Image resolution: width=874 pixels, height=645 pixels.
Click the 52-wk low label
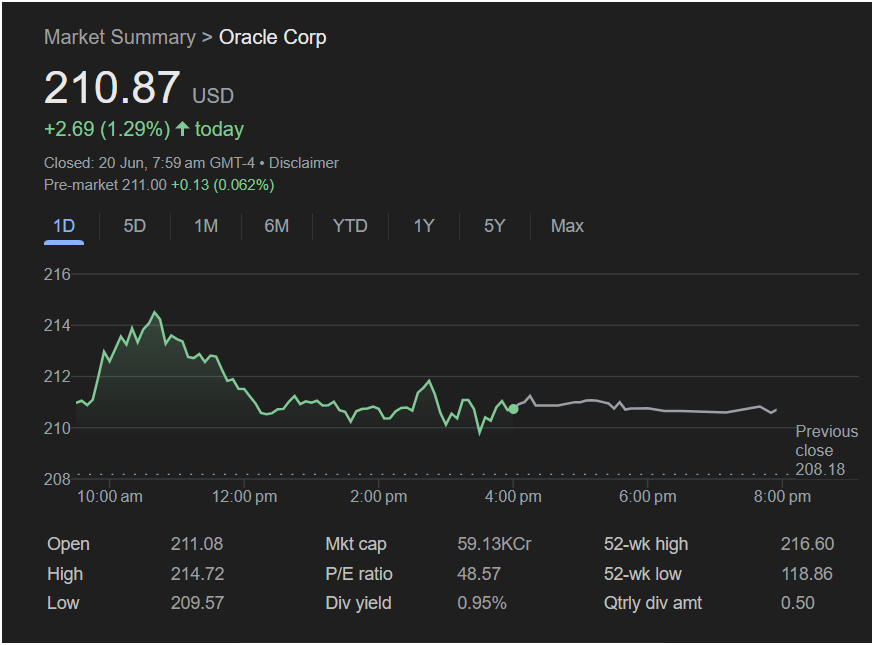coord(643,574)
